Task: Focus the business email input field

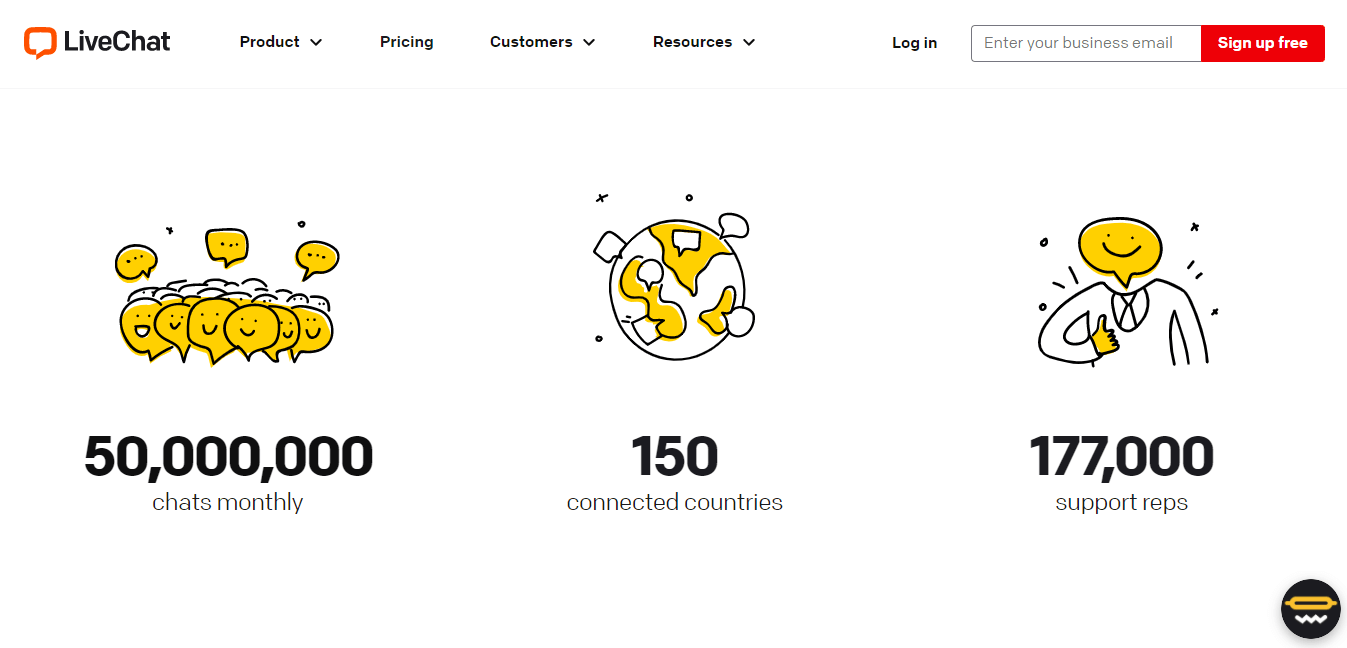Action: (x=1085, y=43)
